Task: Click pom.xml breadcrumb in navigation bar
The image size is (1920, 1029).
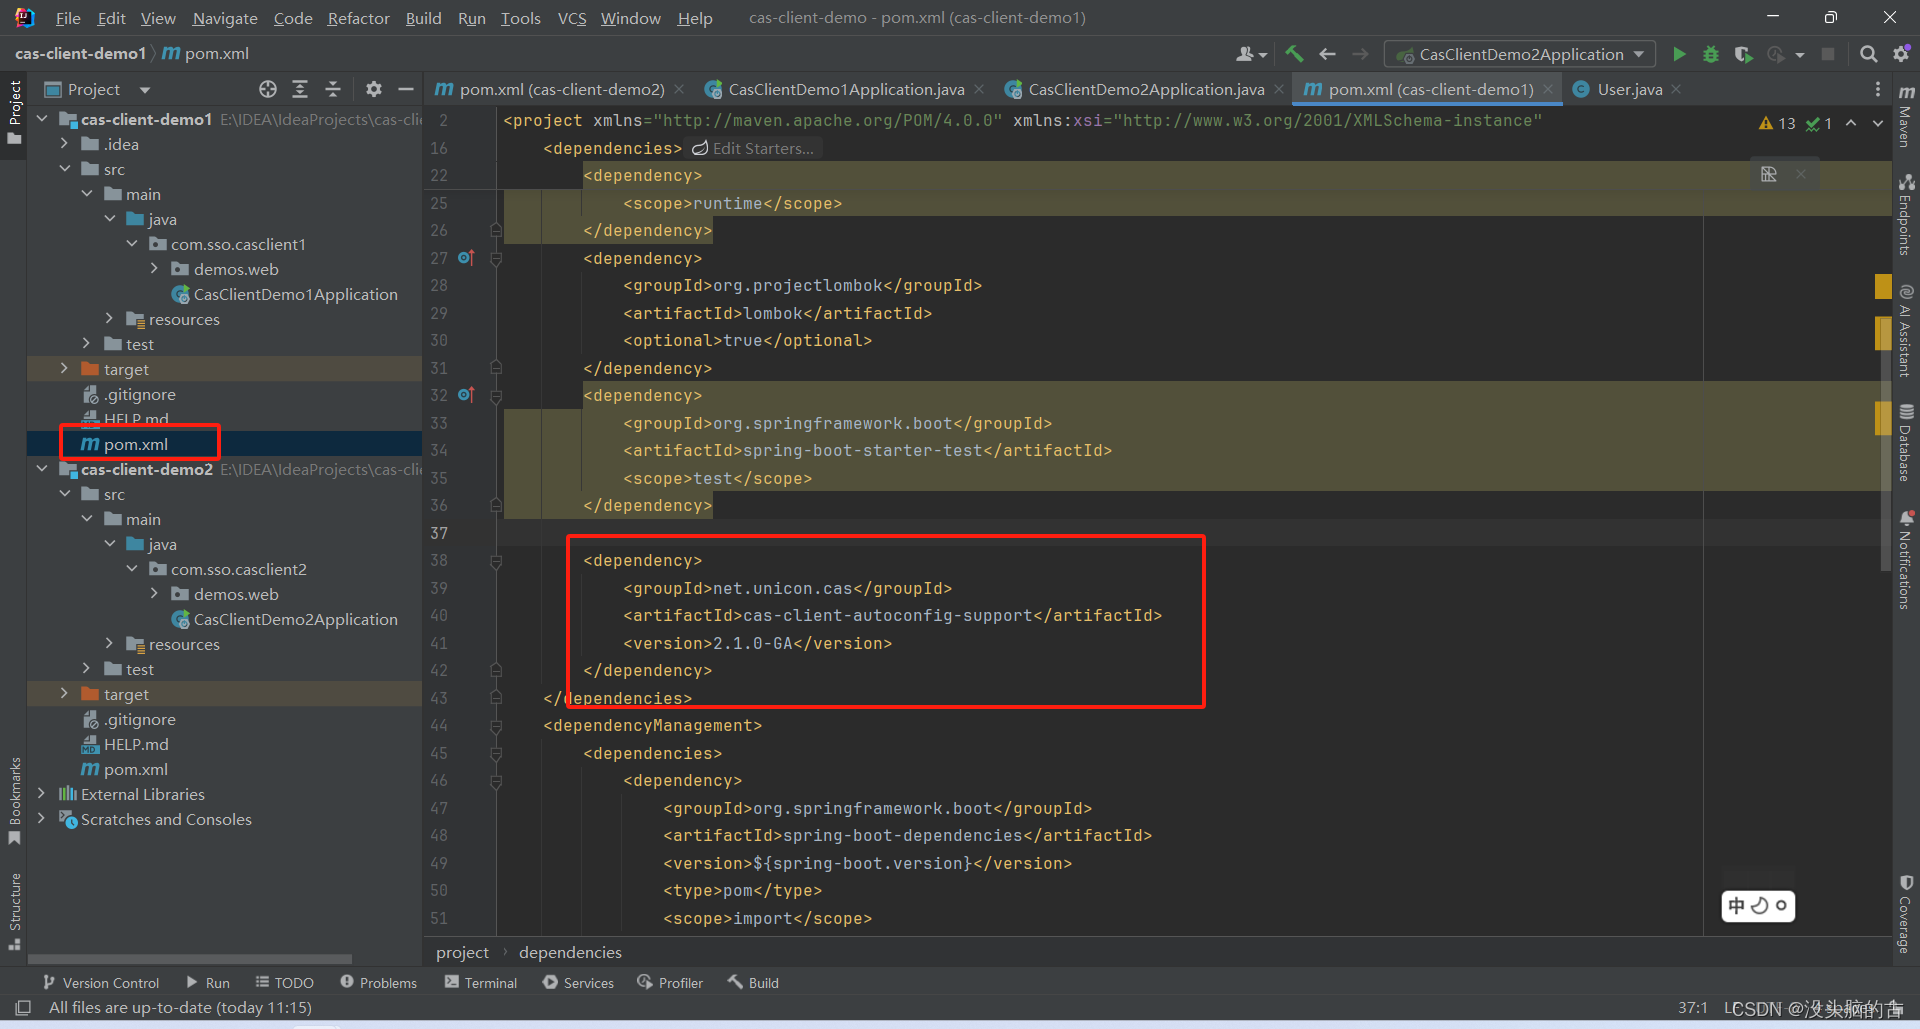Action: pyautogui.click(x=205, y=53)
